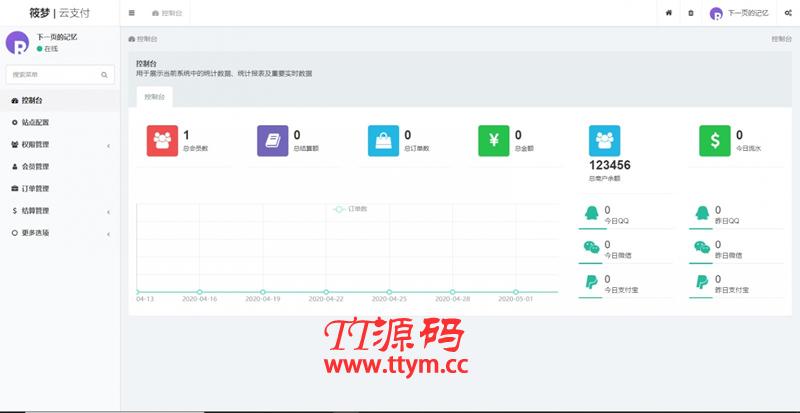Click the 今日流水 label
Image resolution: width=800 pixels, height=413 pixels.
click(749, 149)
